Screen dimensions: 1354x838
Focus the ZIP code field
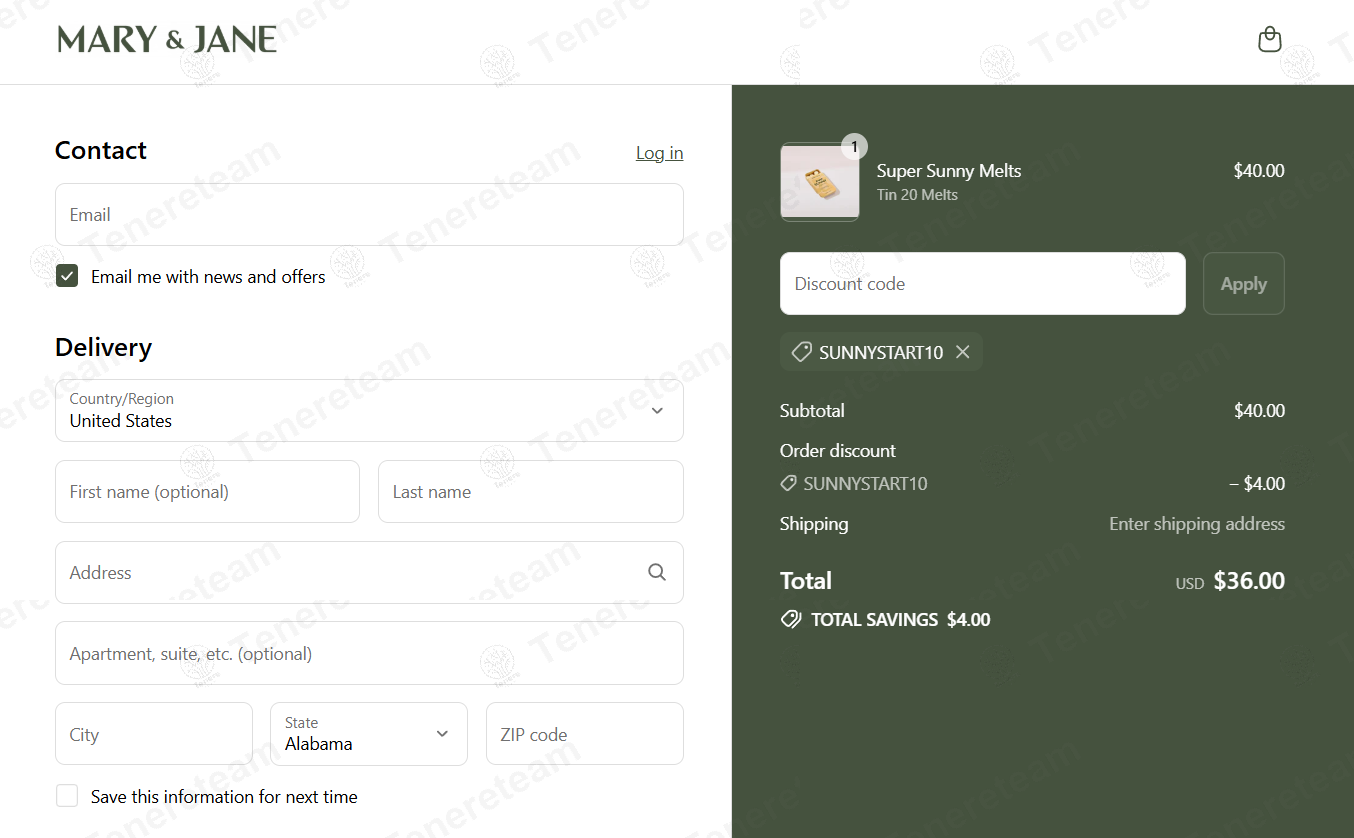(x=585, y=734)
